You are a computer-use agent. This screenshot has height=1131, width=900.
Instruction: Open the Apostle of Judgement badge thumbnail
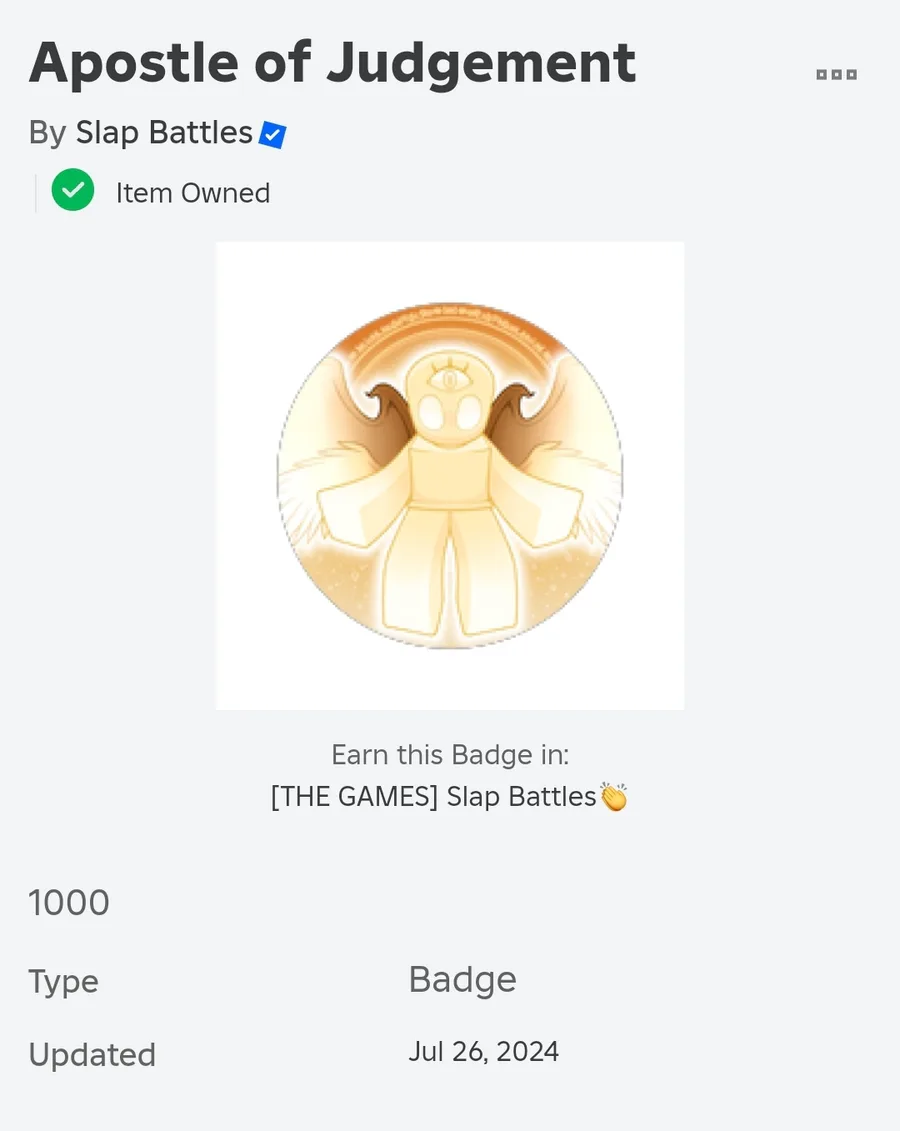pos(450,475)
